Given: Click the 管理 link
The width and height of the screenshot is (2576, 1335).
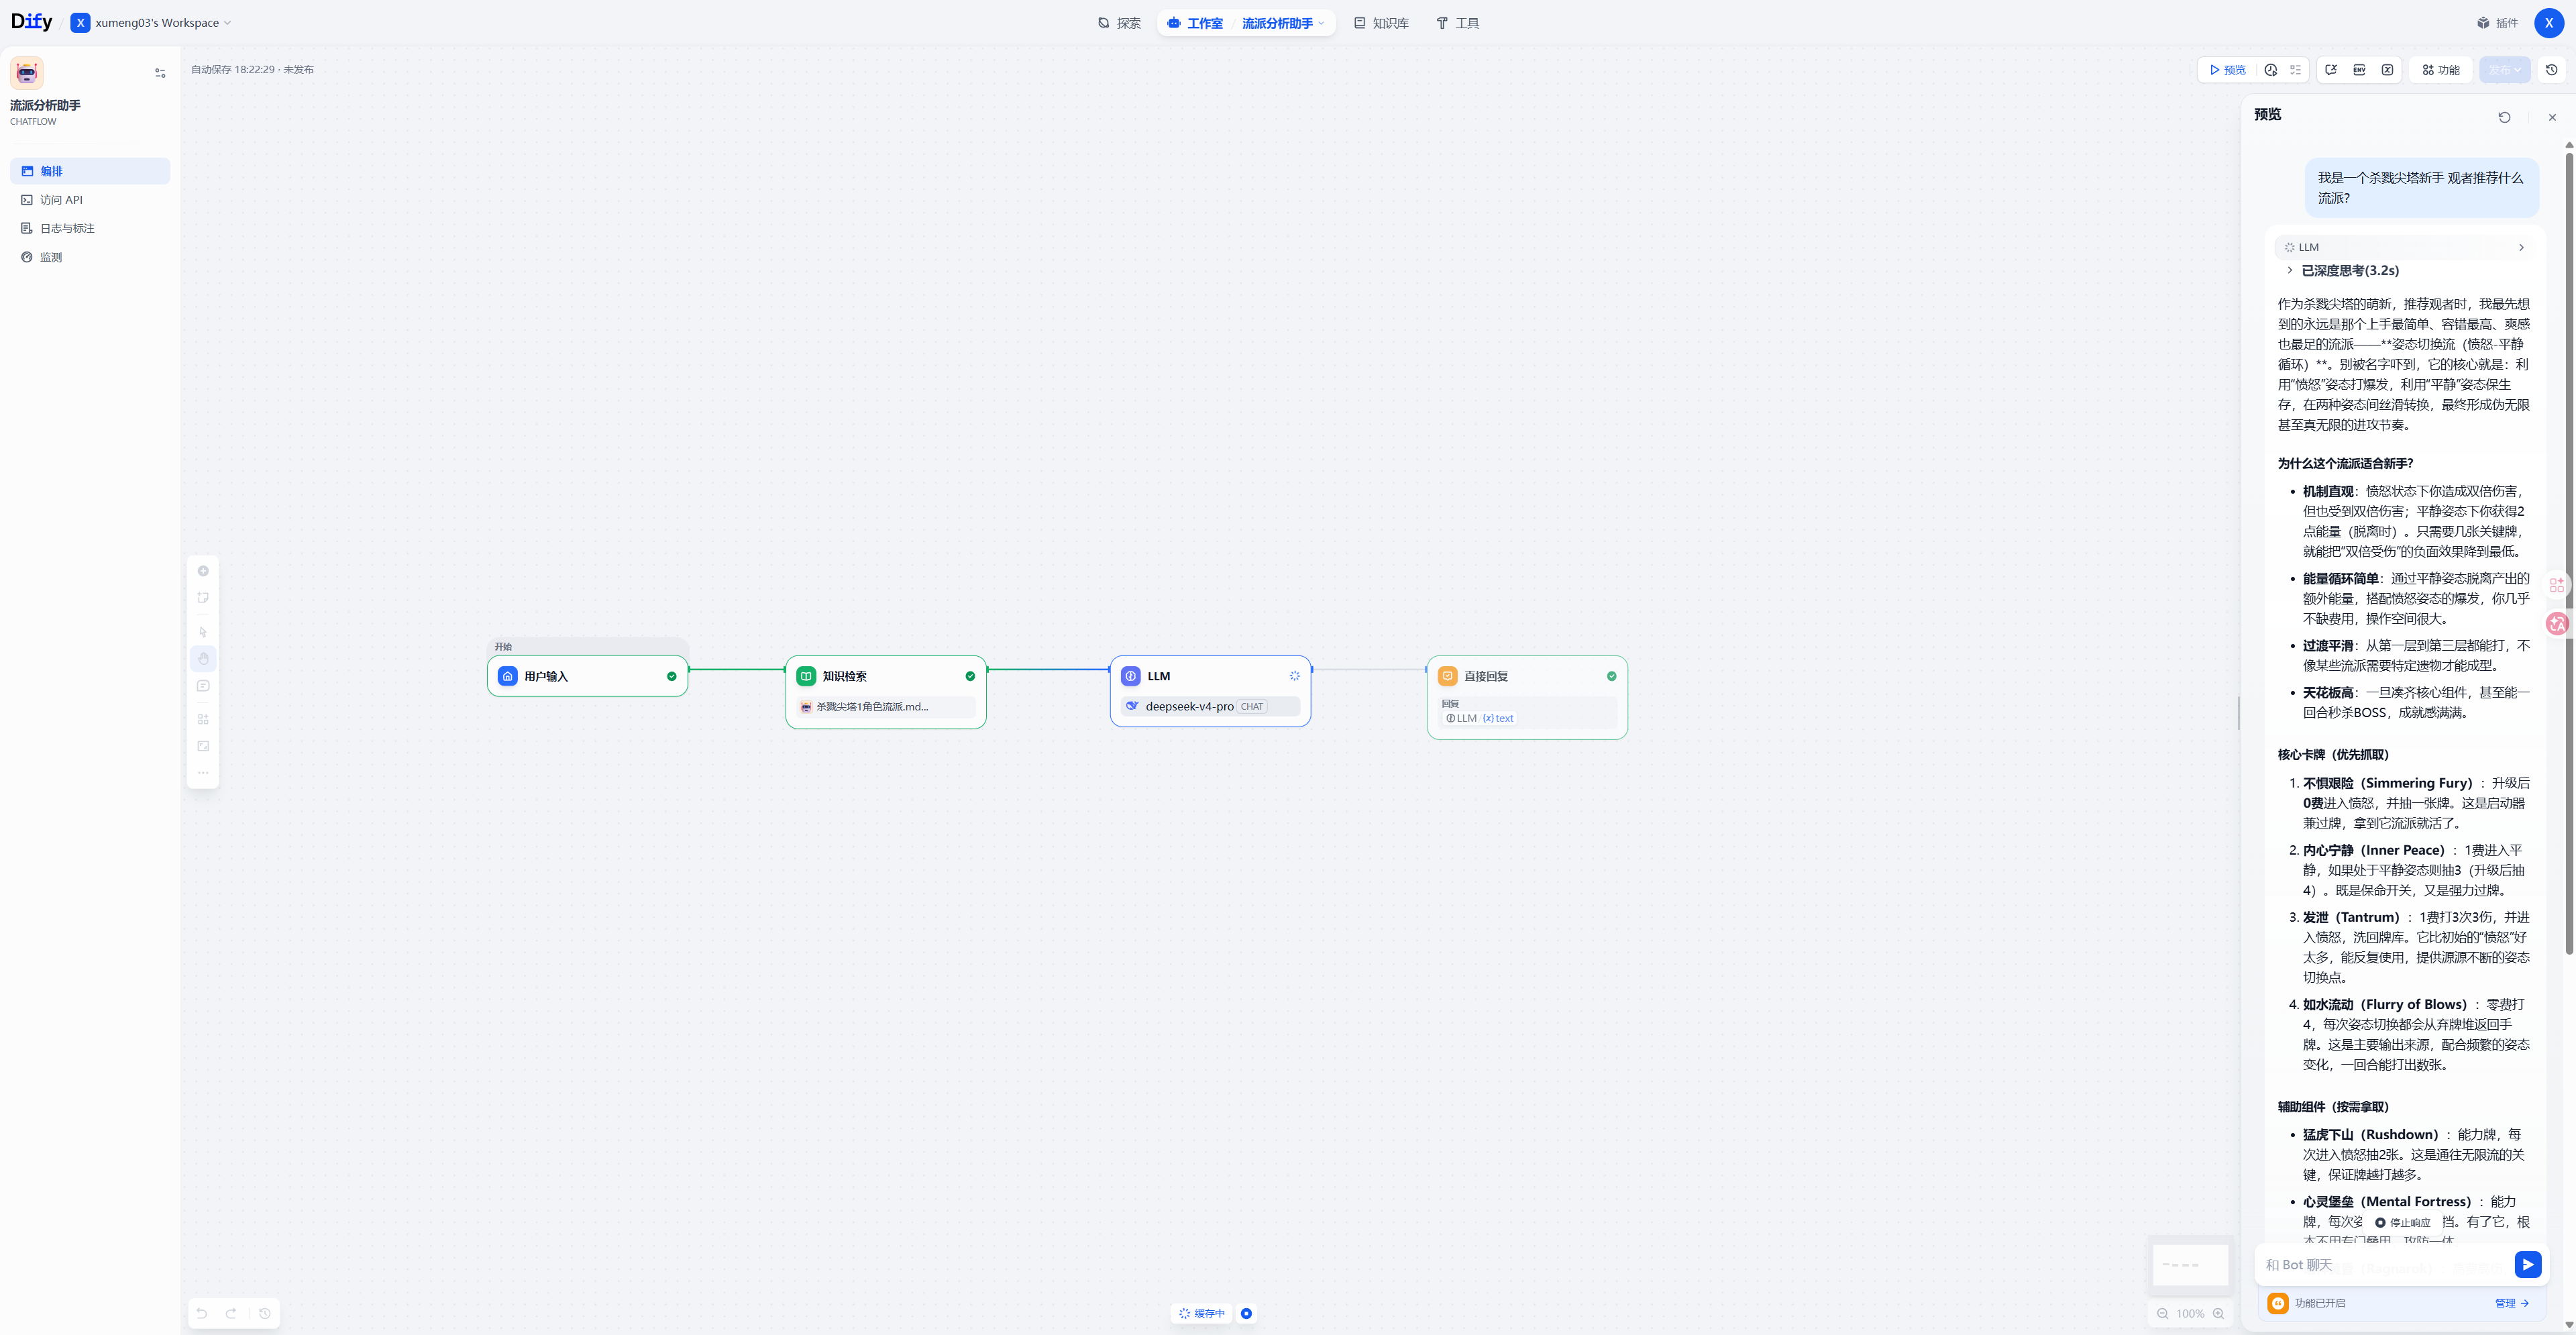Looking at the screenshot, I should tap(2511, 1303).
